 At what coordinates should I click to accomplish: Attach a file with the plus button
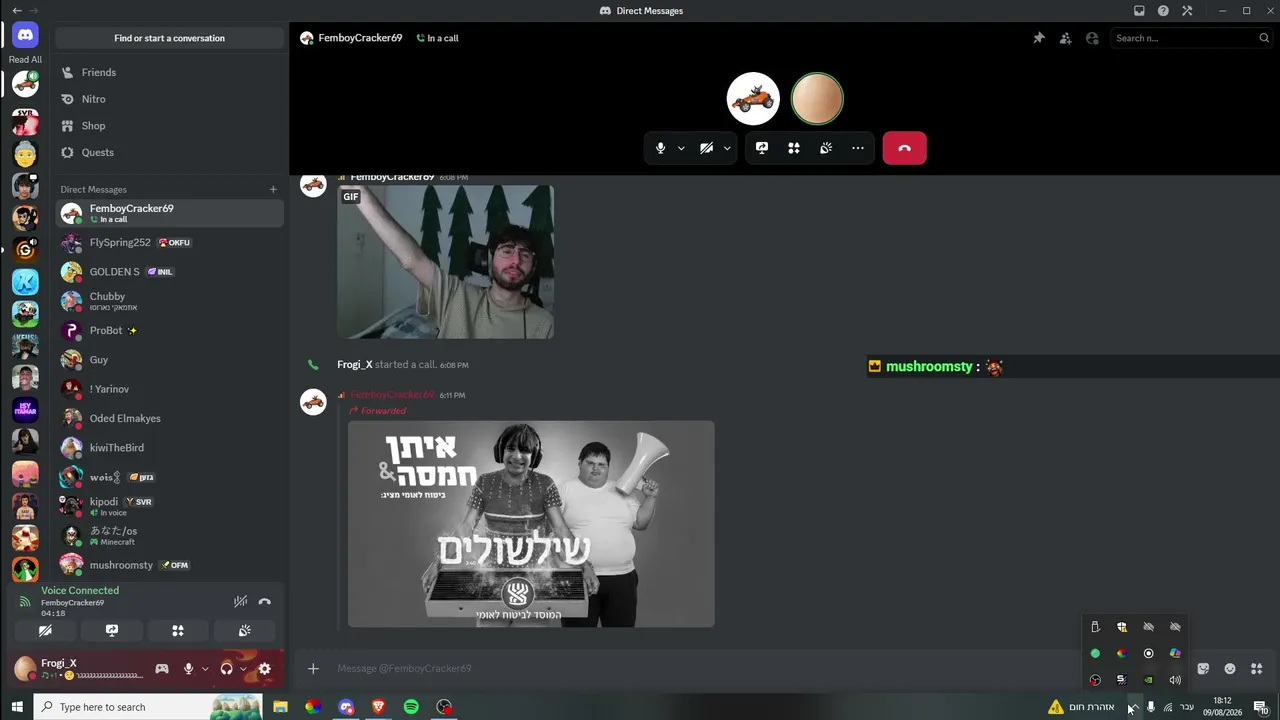click(x=313, y=668)
